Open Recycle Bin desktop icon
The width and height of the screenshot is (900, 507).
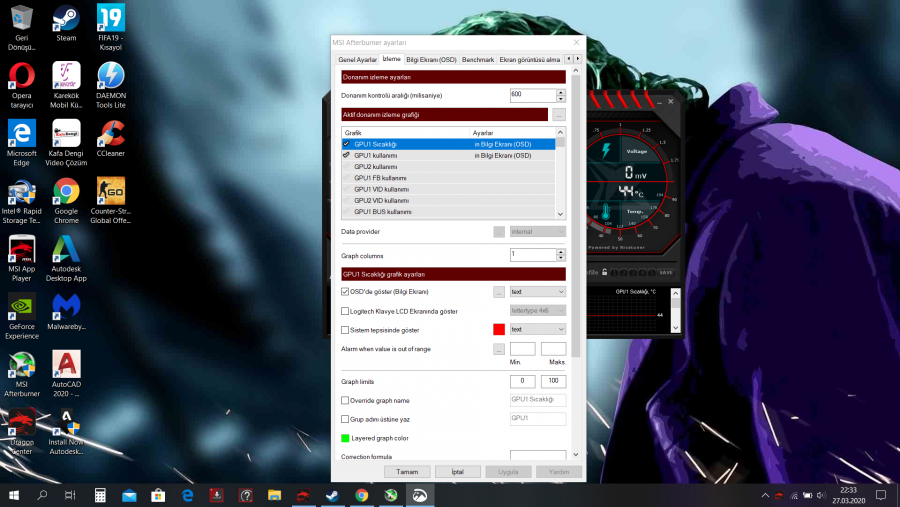click(x=21, y=28)
